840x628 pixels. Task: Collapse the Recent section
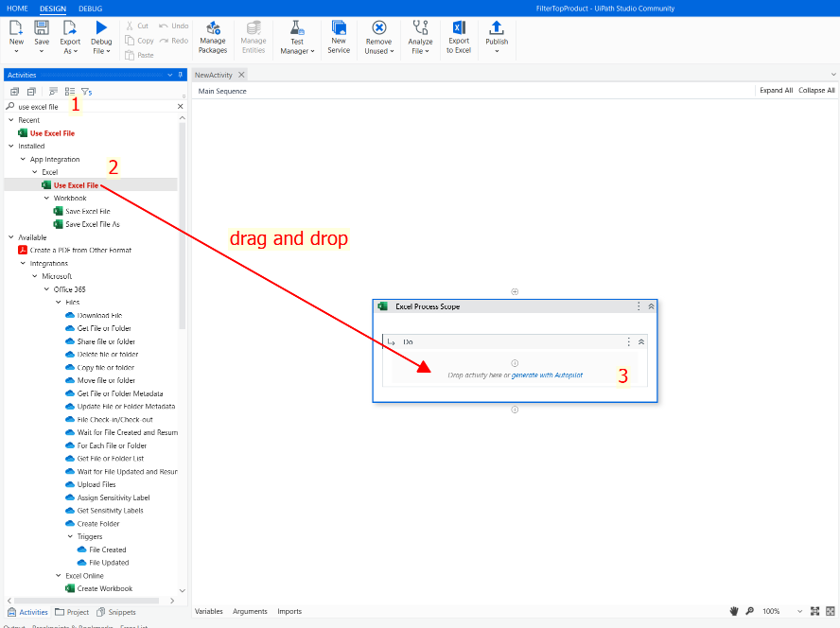(x=11, y=120)
